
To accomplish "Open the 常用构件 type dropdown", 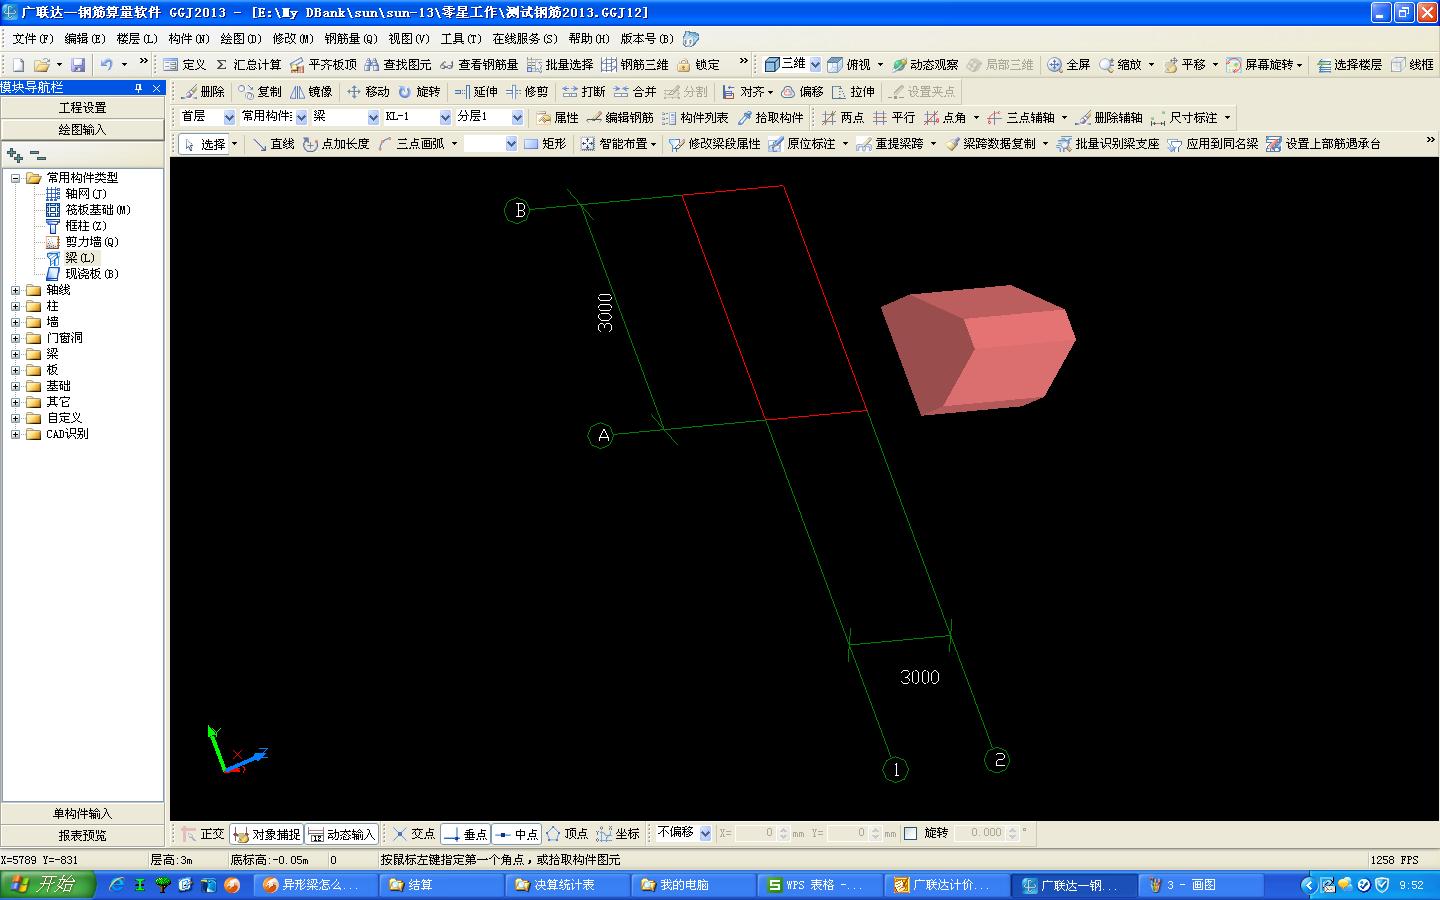I will coord(301,117).
